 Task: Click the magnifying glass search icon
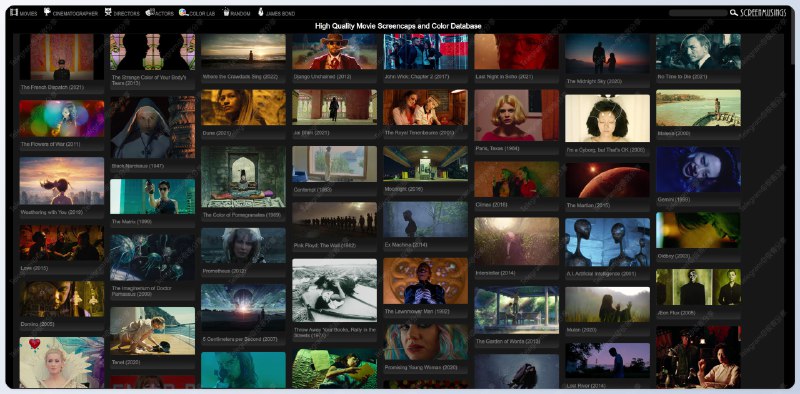point(734,13)
